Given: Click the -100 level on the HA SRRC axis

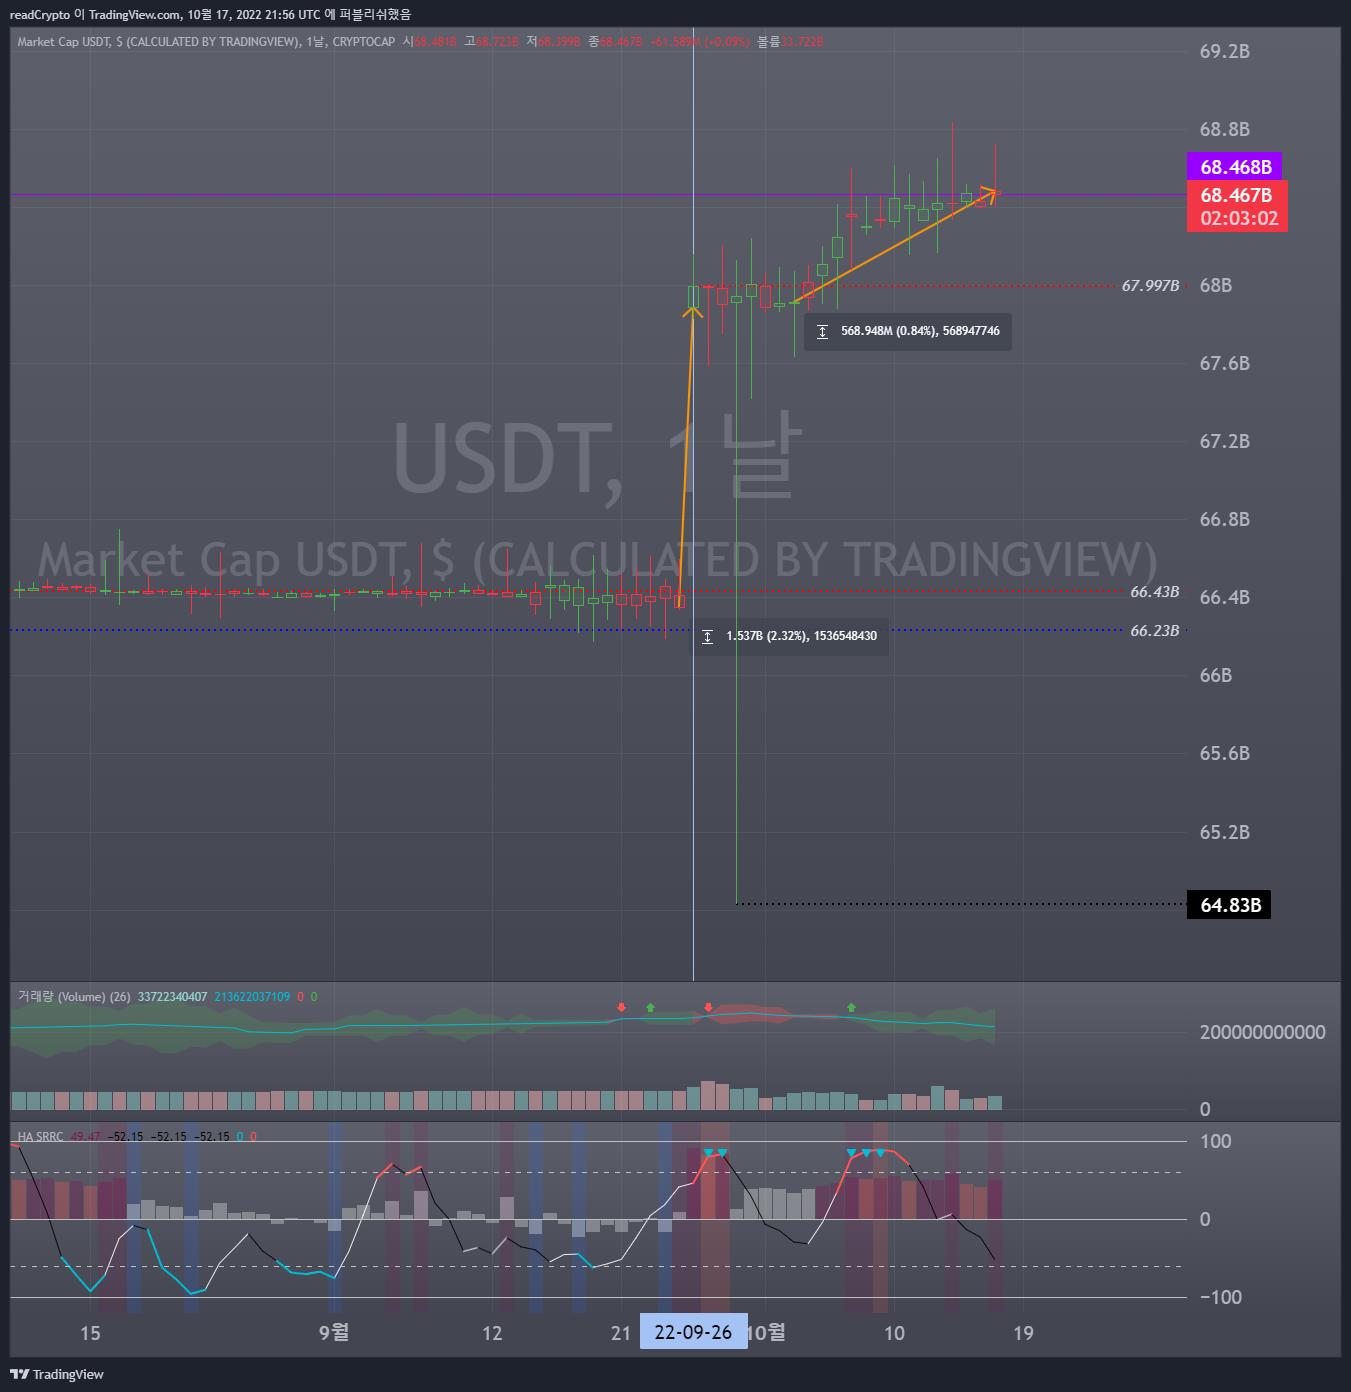Looking at the screenshot, I should coord(1220,1298).
